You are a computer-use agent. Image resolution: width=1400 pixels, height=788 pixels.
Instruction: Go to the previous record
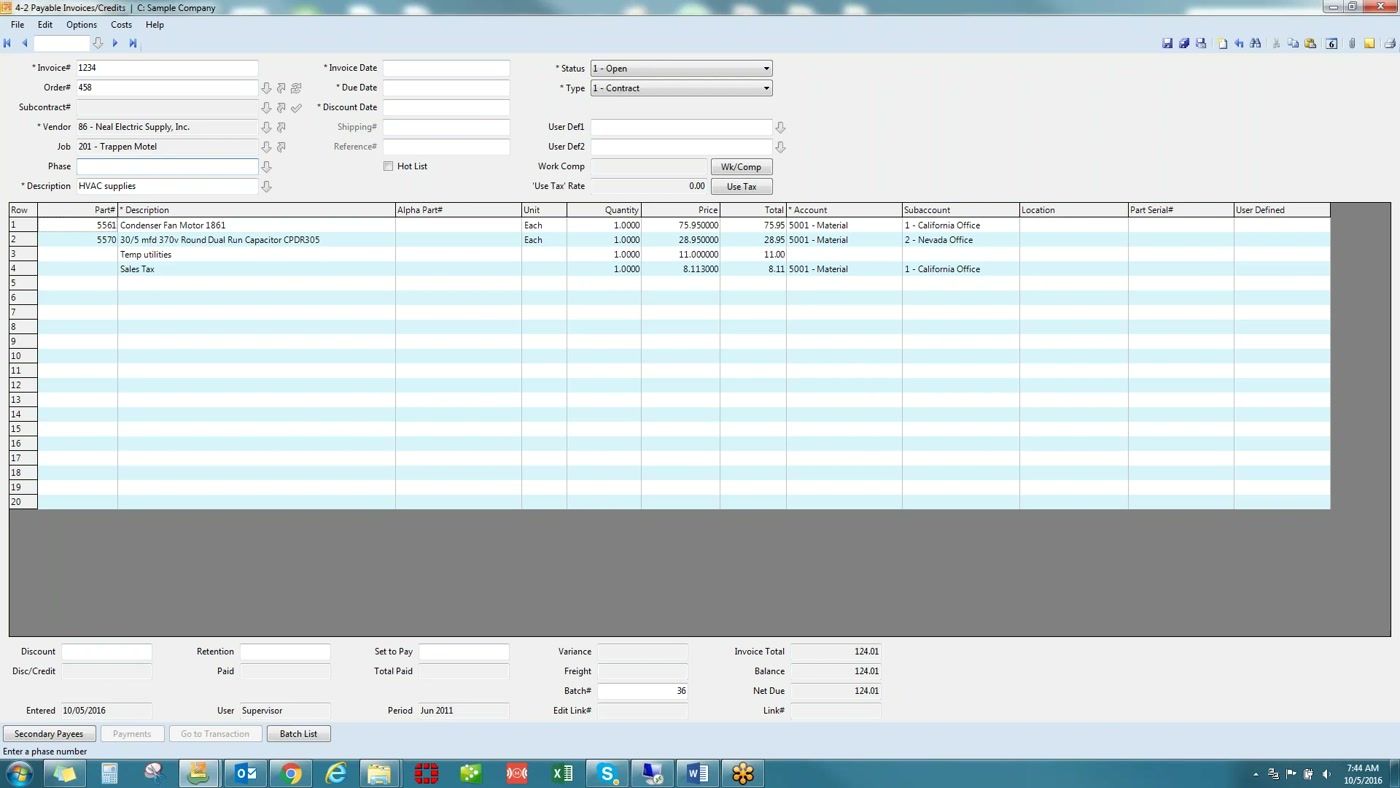pyautogui.click(x=25, y=43)
